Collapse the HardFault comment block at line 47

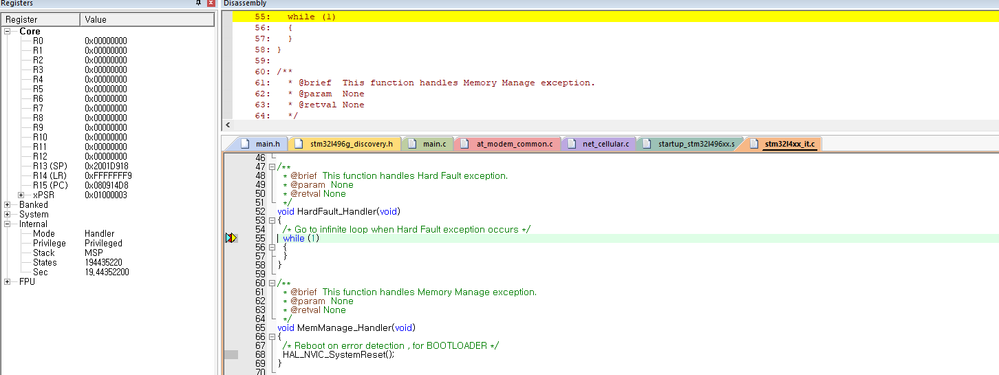coord(272,167)
